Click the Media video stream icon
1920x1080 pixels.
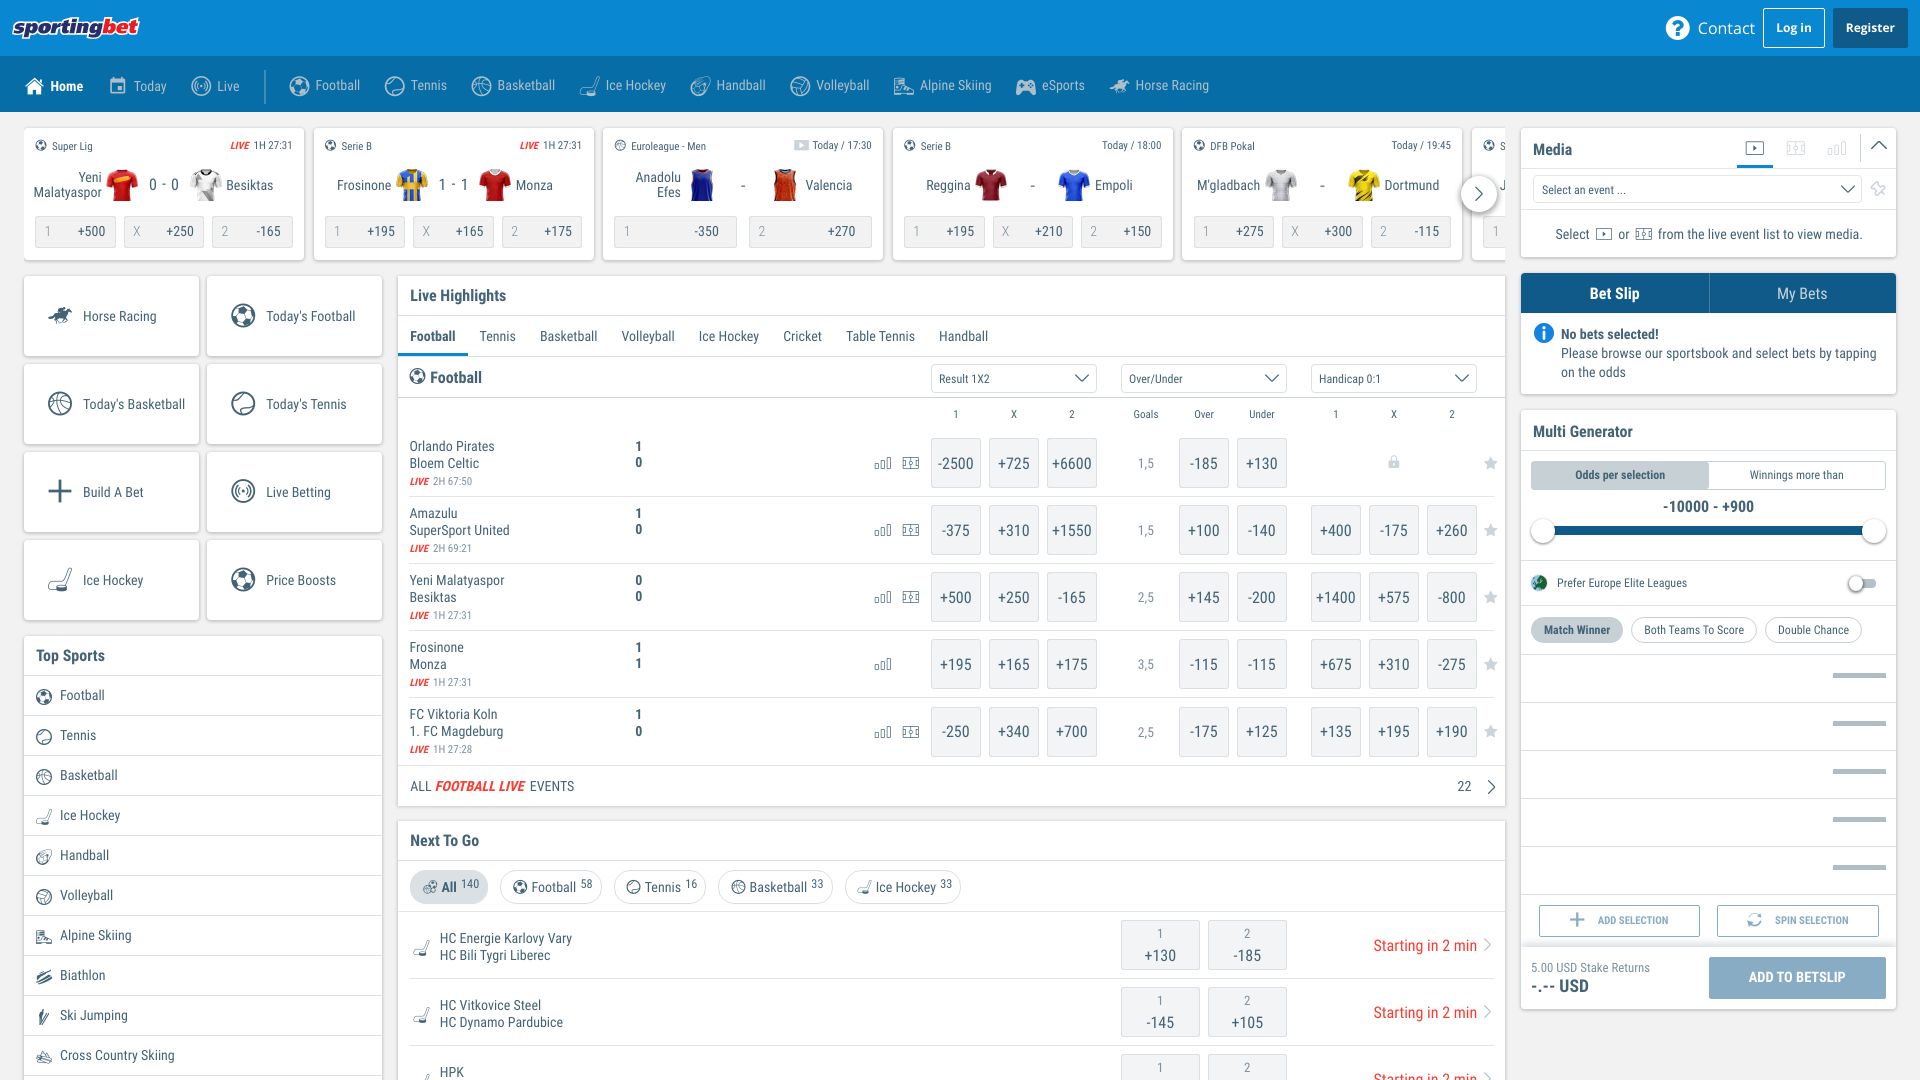tap(1754, 149)
